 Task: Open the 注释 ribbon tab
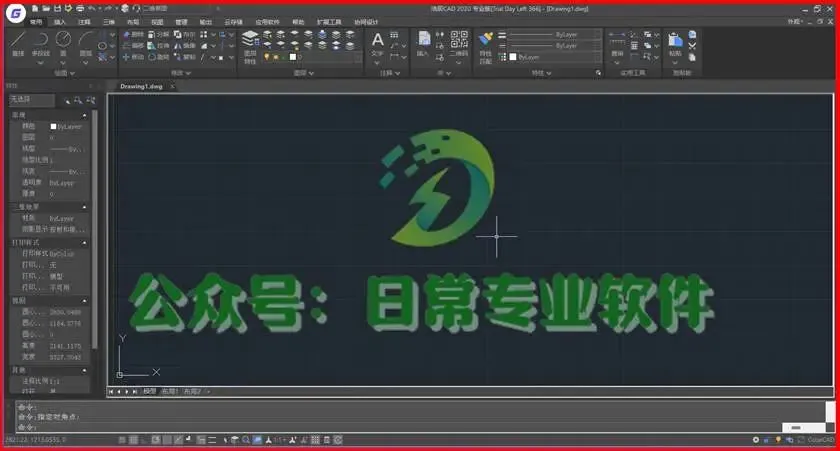point(85,22)
